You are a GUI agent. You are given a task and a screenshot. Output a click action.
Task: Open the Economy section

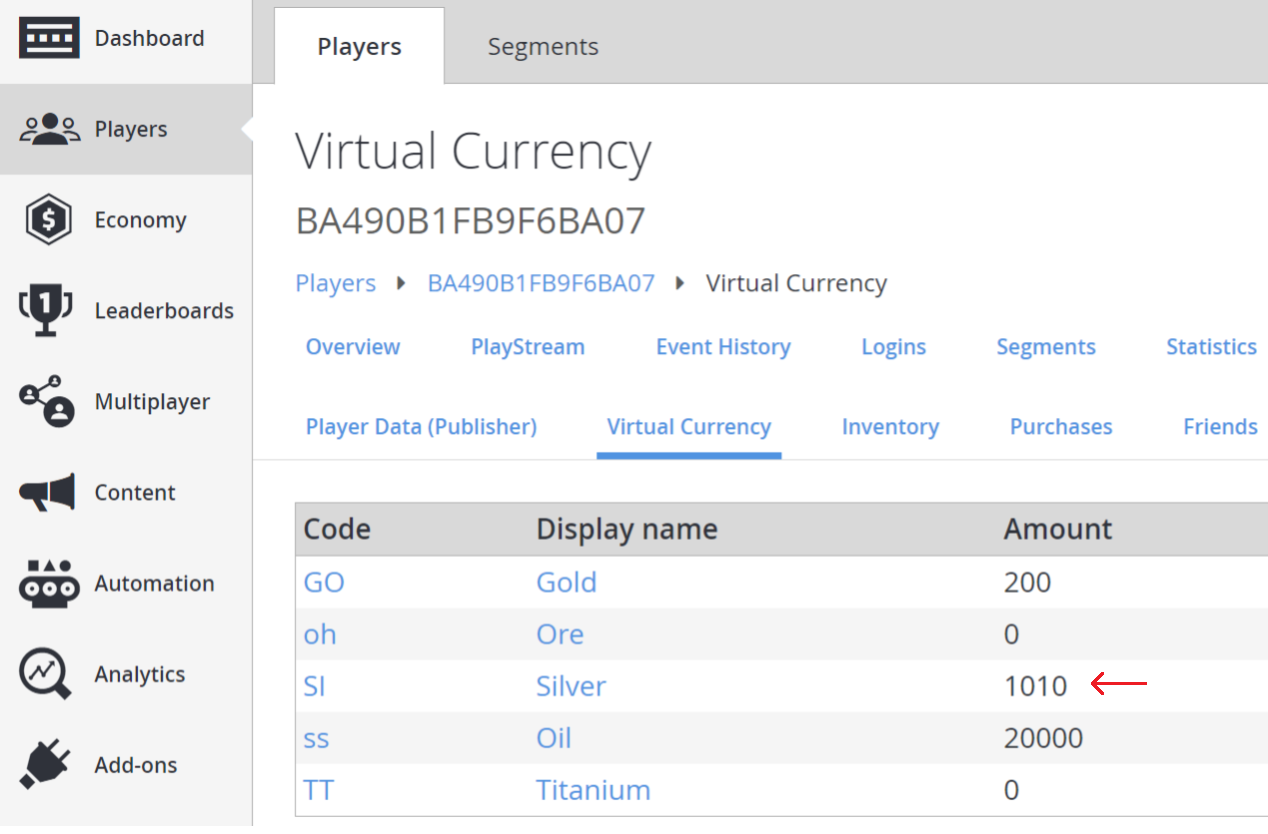(x=140, y=219)
